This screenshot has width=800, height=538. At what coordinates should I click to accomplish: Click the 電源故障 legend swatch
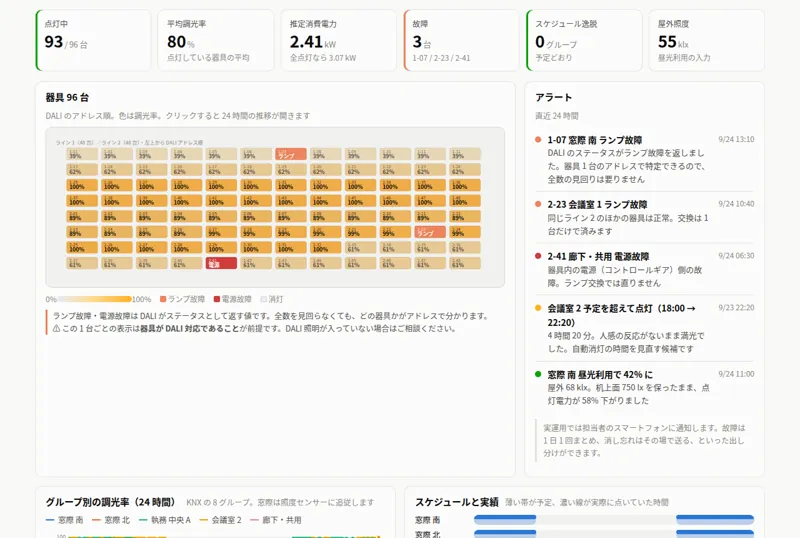[x=217, y=299]
